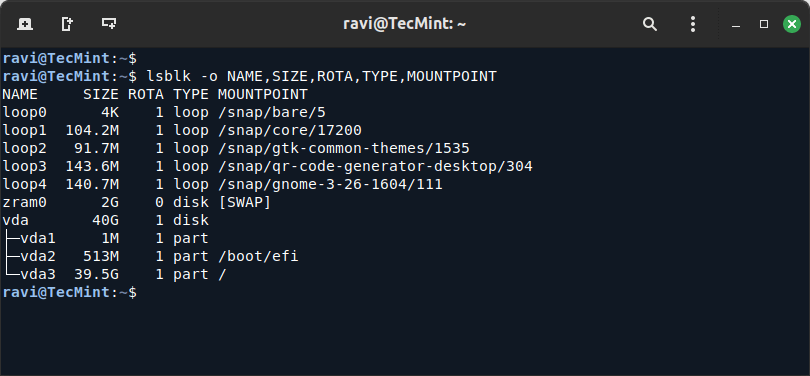Maximize the terminal window
This screenshot has width=810, height=376.
click(x=764, y=24)
